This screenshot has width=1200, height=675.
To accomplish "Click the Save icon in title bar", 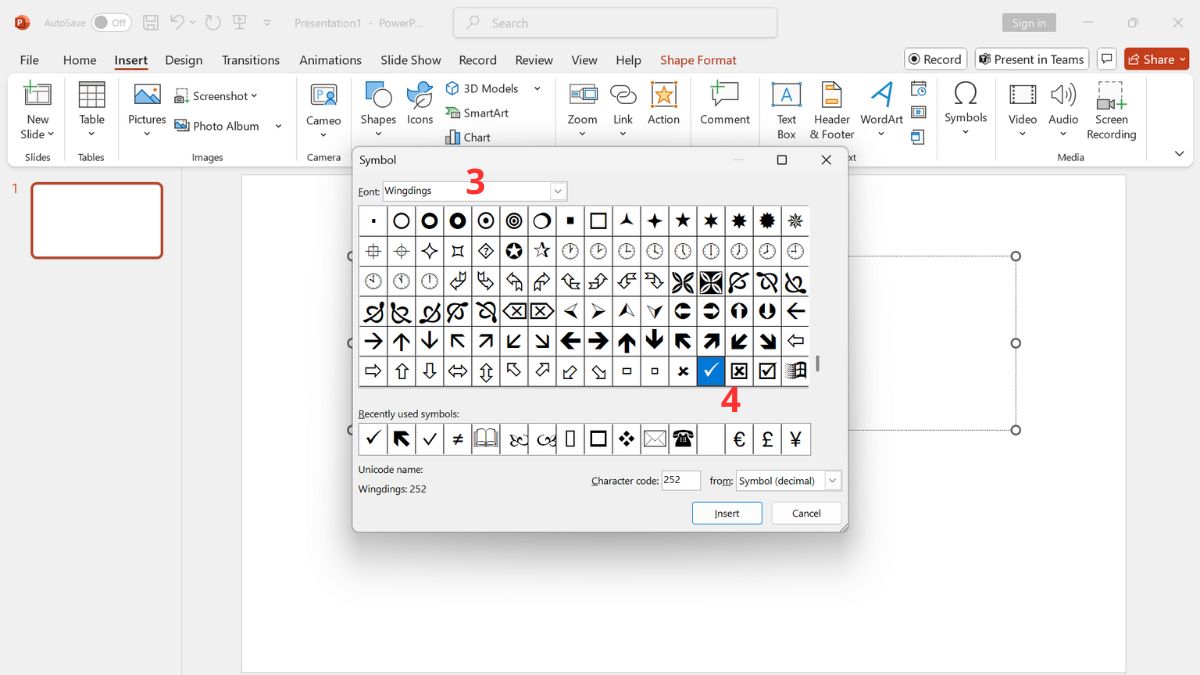I will pyautogui.click(x=150, y=22).
